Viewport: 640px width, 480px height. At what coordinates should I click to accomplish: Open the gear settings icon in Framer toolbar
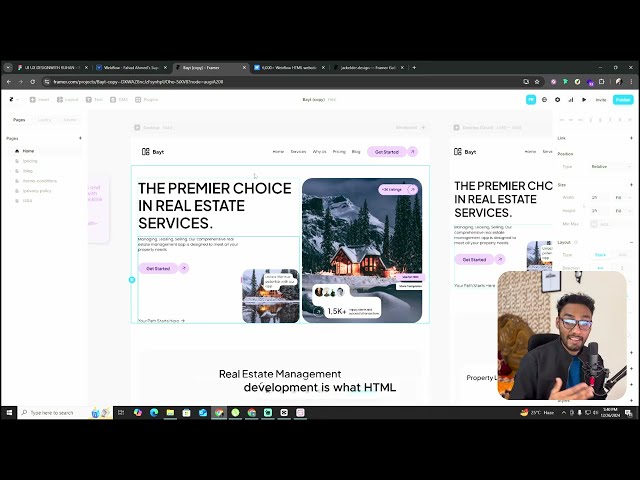point(558,100)
